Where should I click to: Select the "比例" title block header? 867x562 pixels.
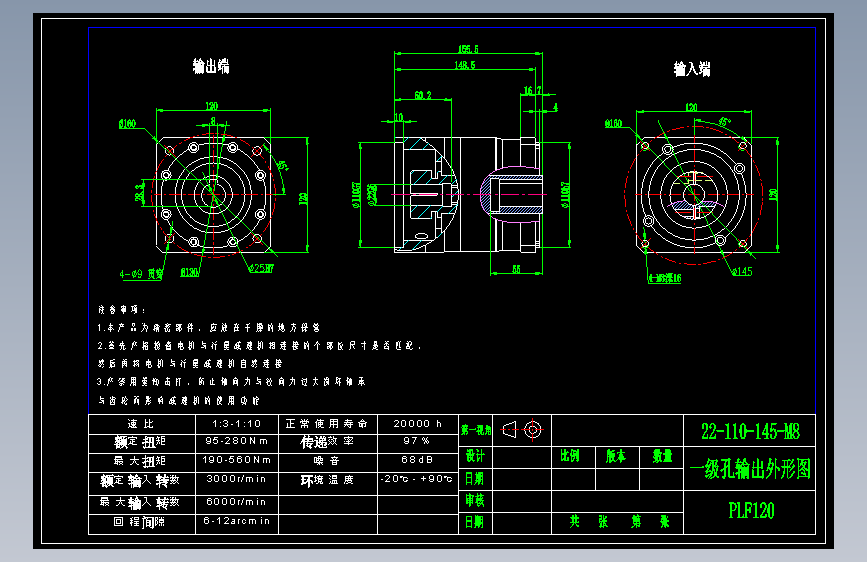[x=570, y=456]
